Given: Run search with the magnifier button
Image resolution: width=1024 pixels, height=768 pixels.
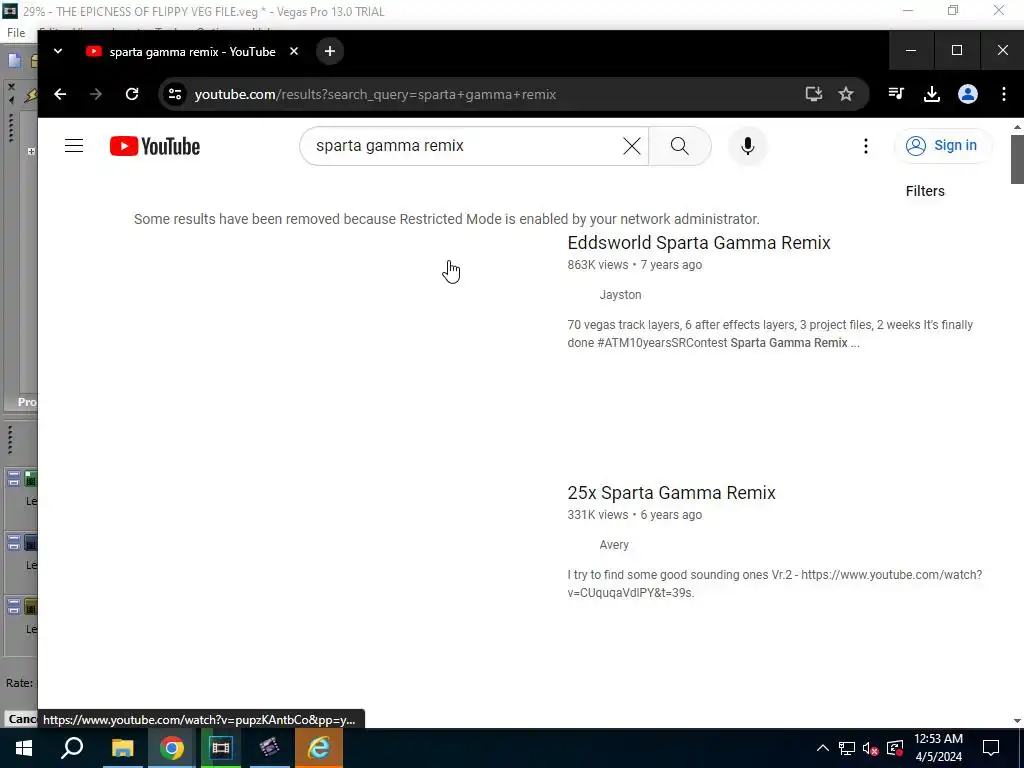Looking at the screenshot, I should pos(680,146).
